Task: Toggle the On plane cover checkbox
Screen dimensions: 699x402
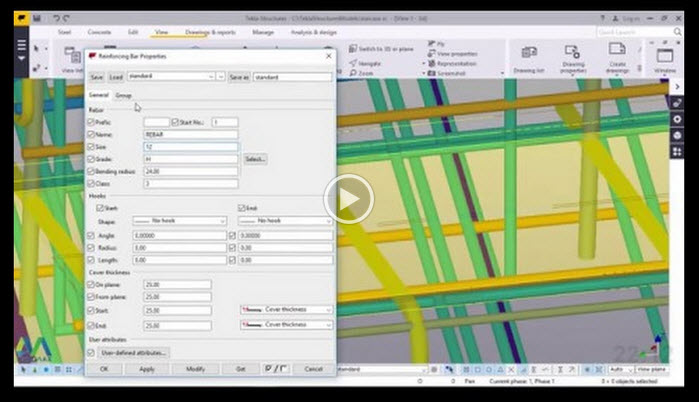Action: tap(91, 284)
